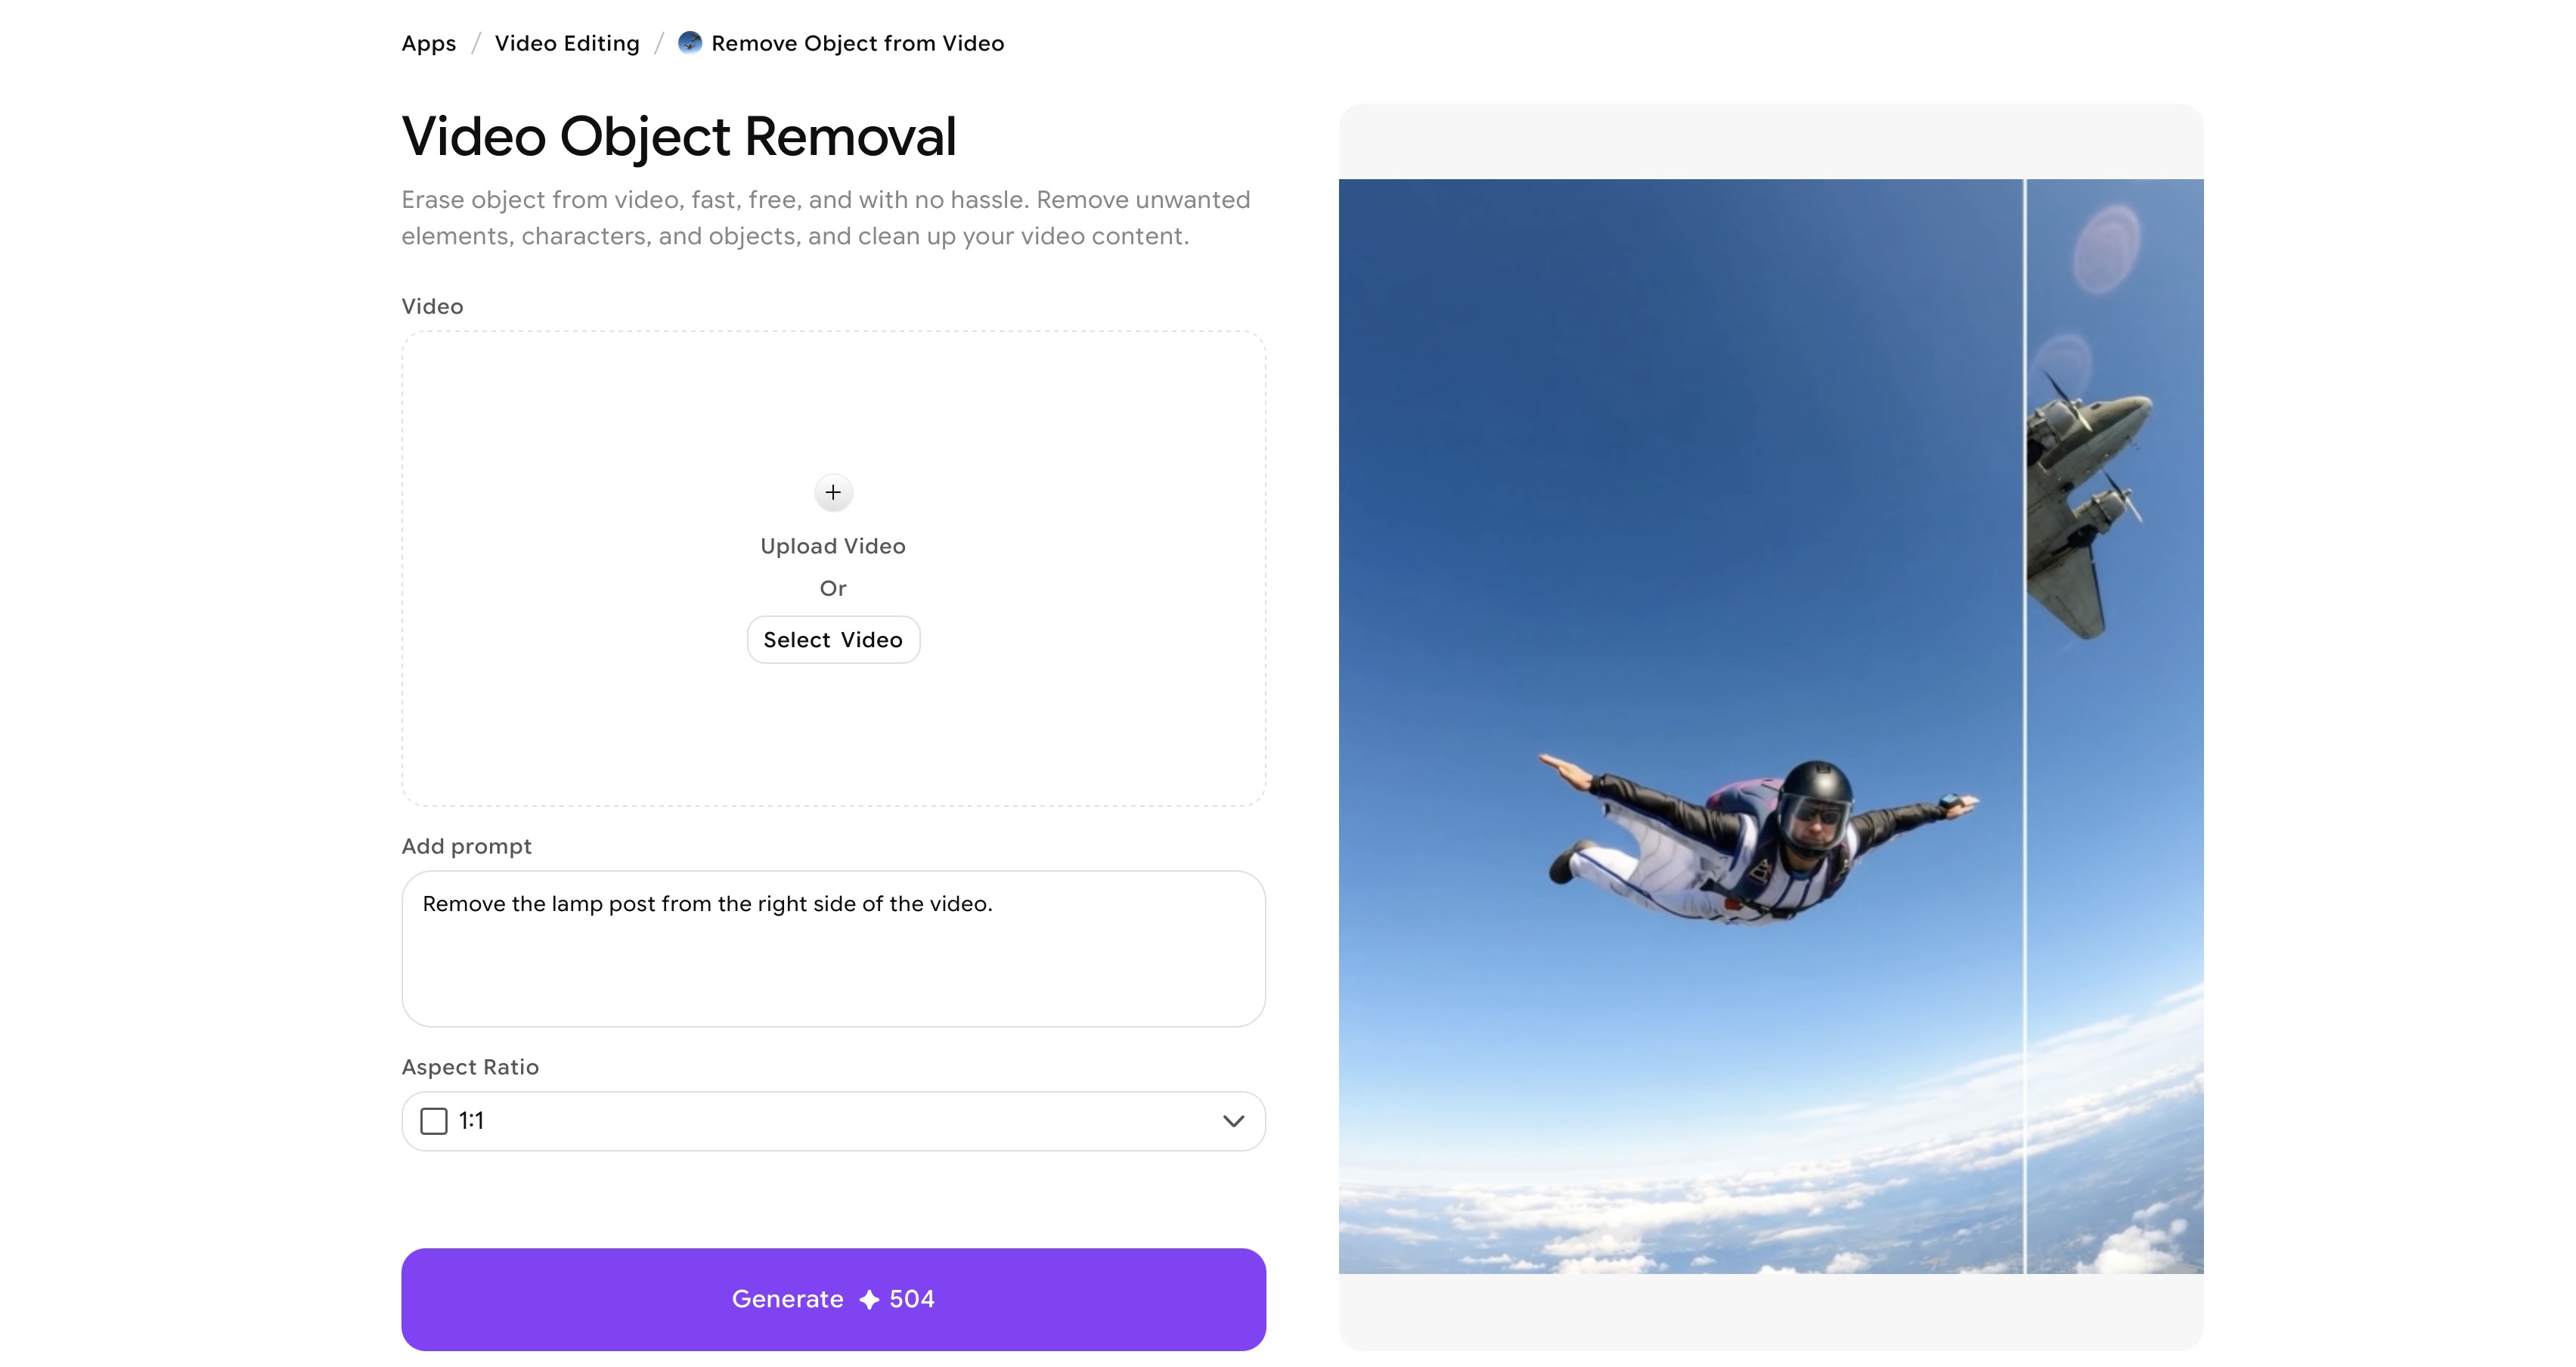Grab the before/after comparison divider line

pyautogui.click(x=2025, y=726)
